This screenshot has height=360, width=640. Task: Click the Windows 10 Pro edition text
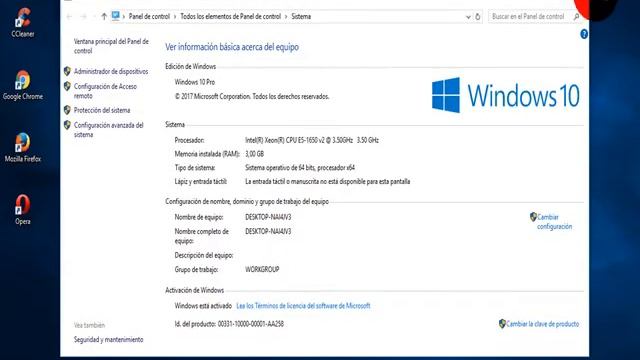pos(195,82)
